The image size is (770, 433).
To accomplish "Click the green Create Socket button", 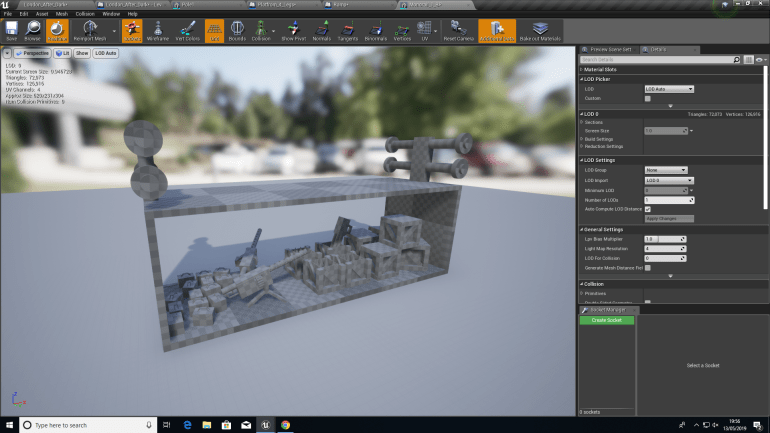I will [x=606, y=320].
